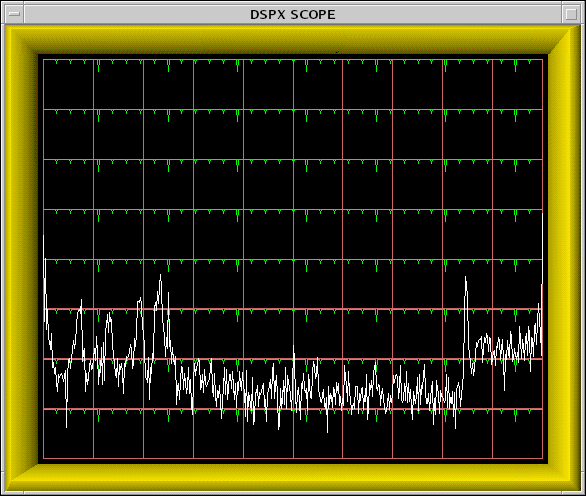Click the bottom red border line of the grid
Viewport: 586px width, 496px height.
293,458
